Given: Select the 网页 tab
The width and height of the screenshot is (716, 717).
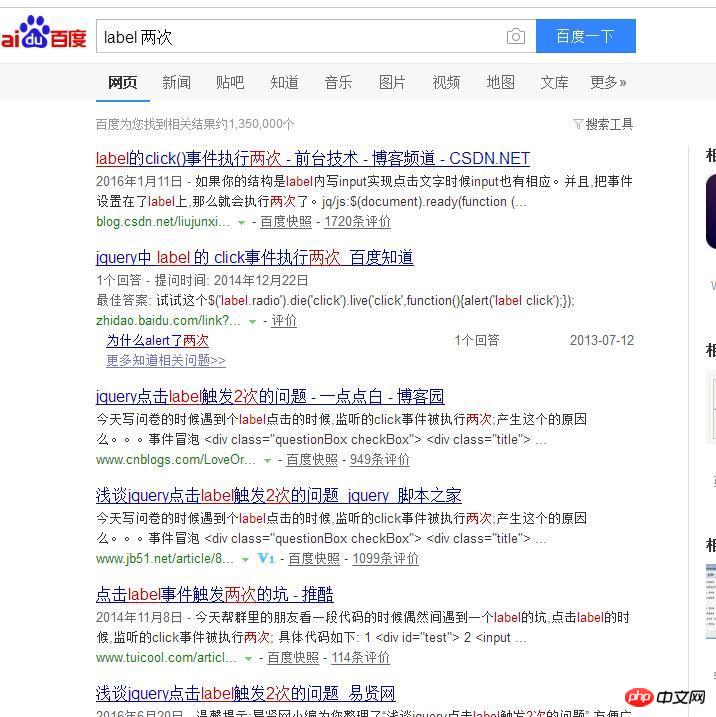Looking at the screenshot, I should [x=123, y=82].
